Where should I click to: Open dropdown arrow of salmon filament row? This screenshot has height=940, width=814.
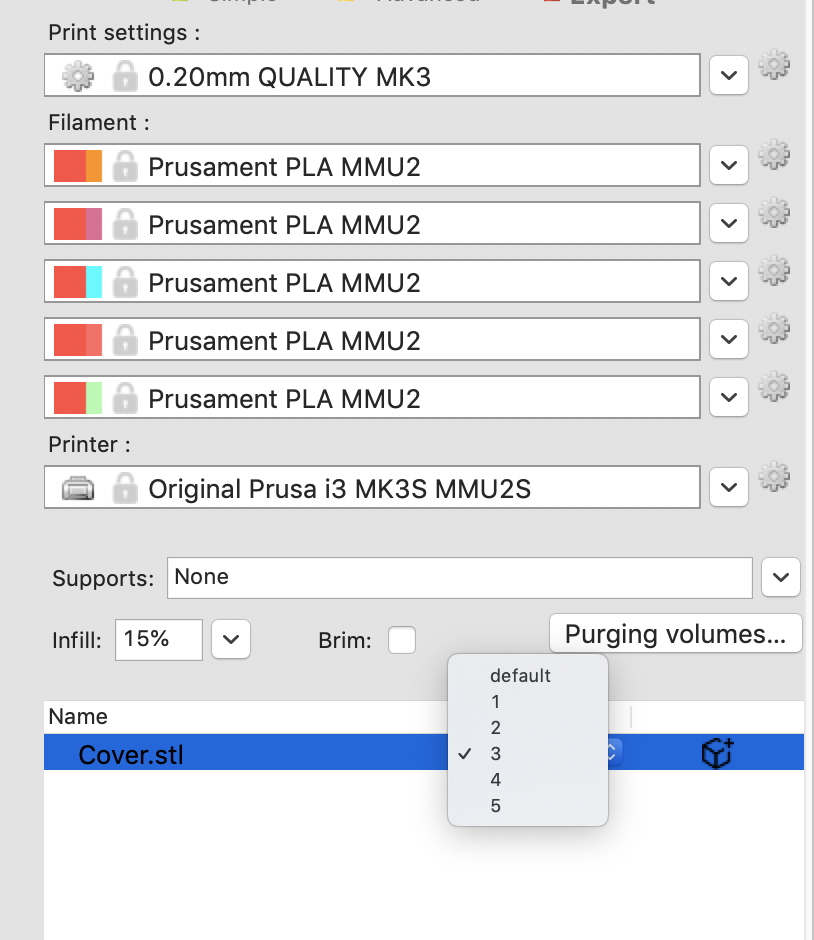[728, 339]
